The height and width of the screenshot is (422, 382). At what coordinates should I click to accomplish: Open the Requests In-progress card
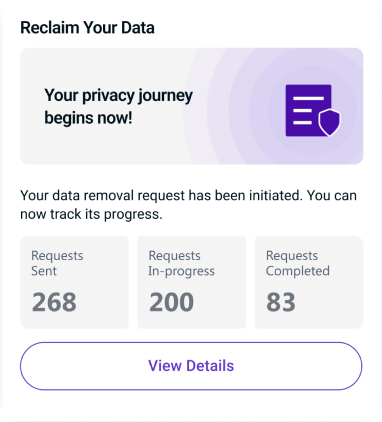(x=192, y=282)
